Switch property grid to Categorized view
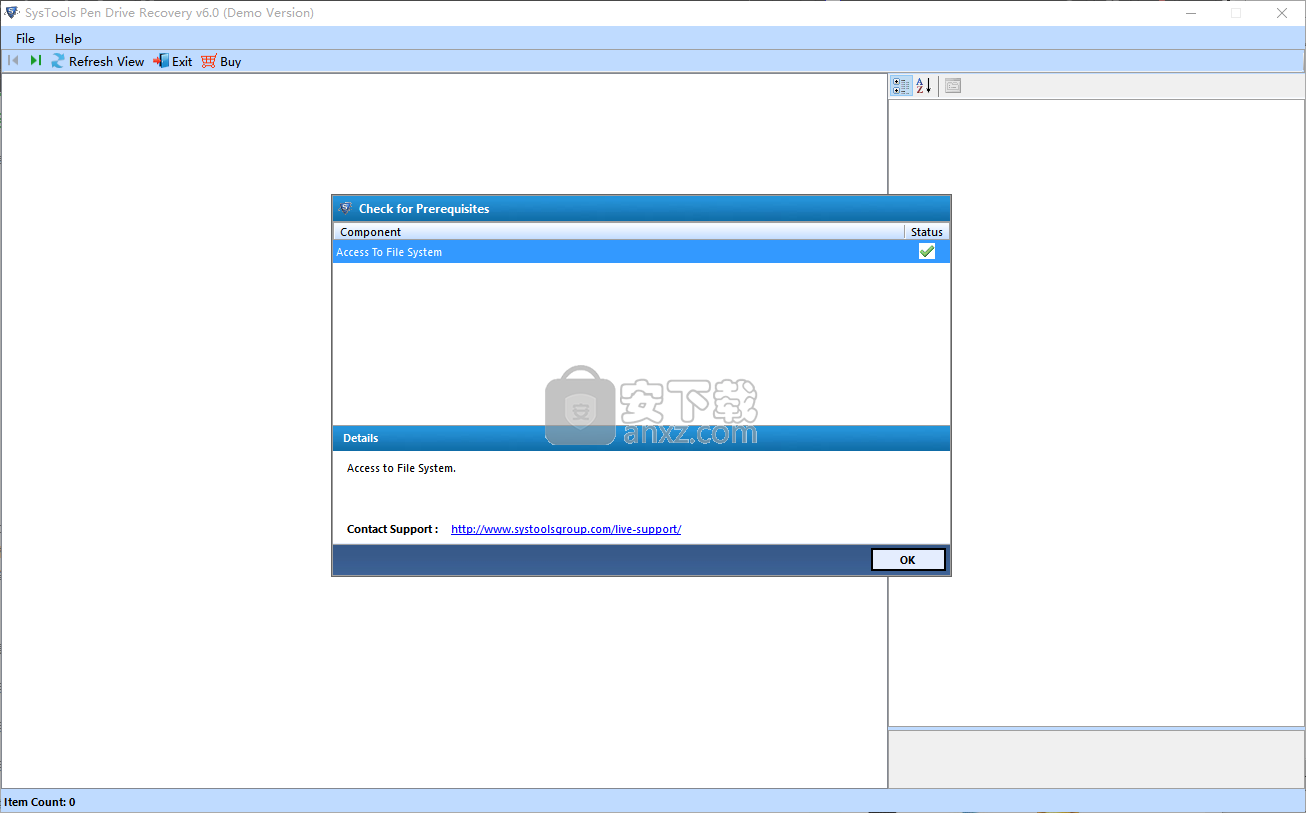 [x=901, y=86]
